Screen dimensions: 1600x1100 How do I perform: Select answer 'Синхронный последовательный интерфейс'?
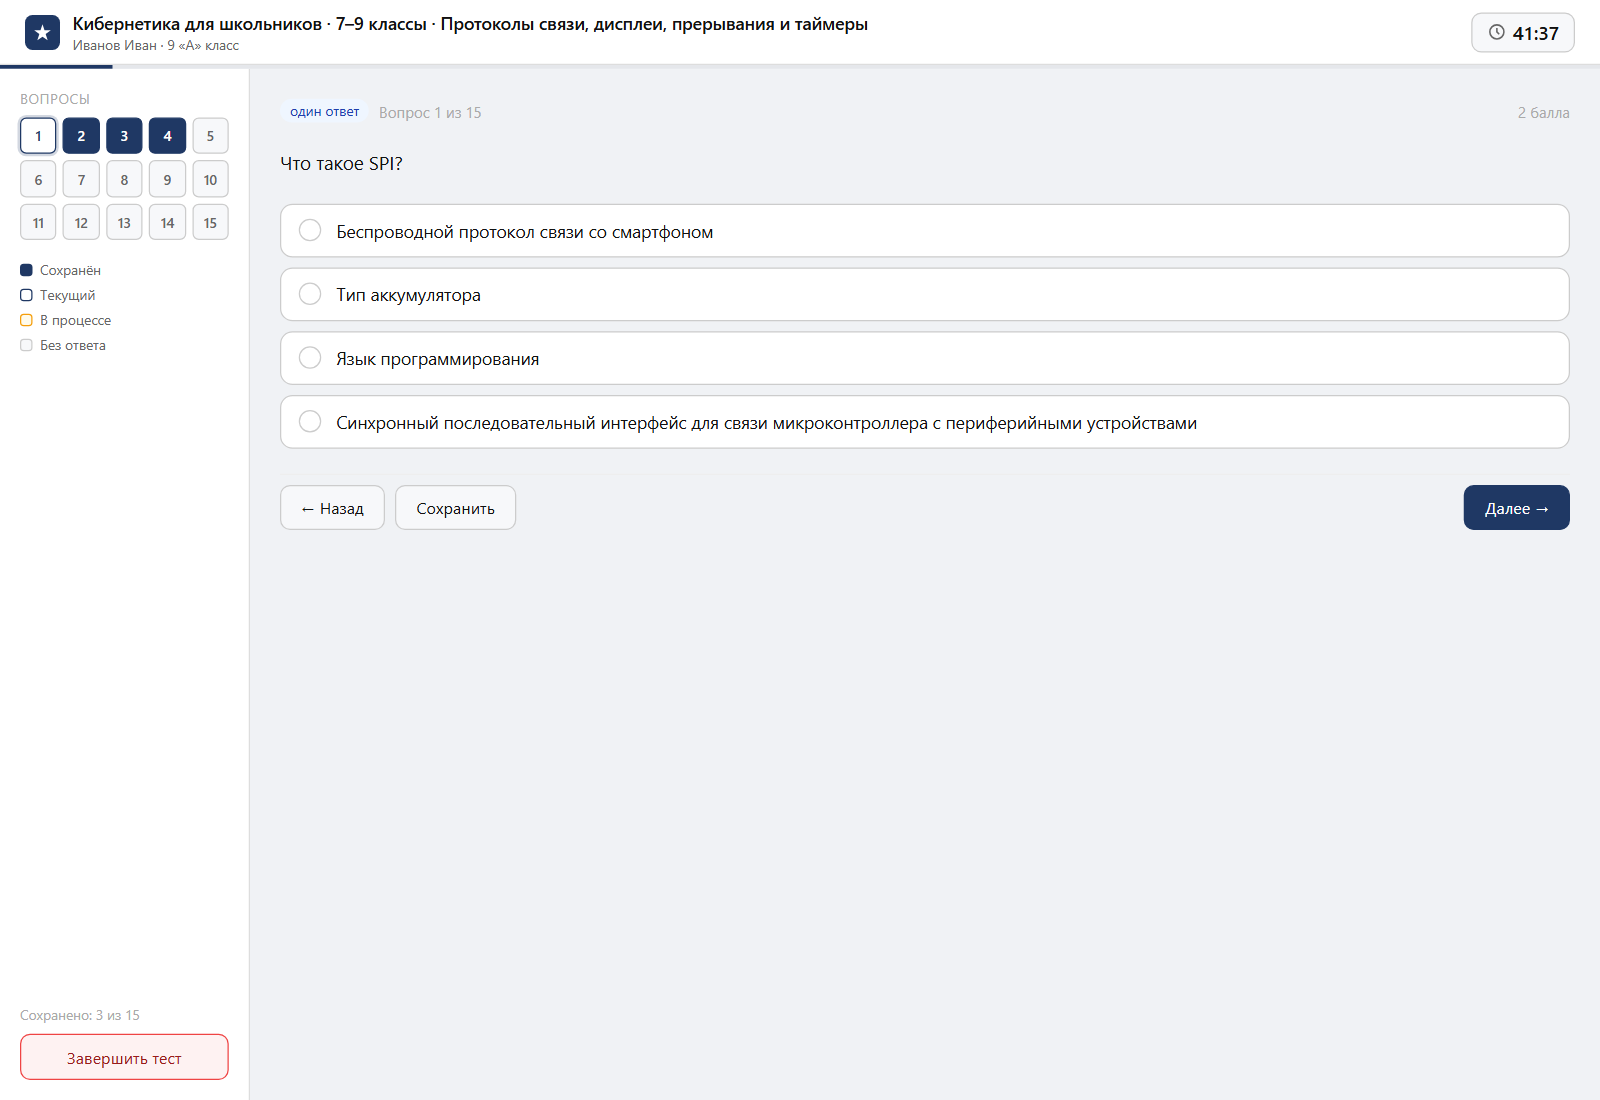924,422
